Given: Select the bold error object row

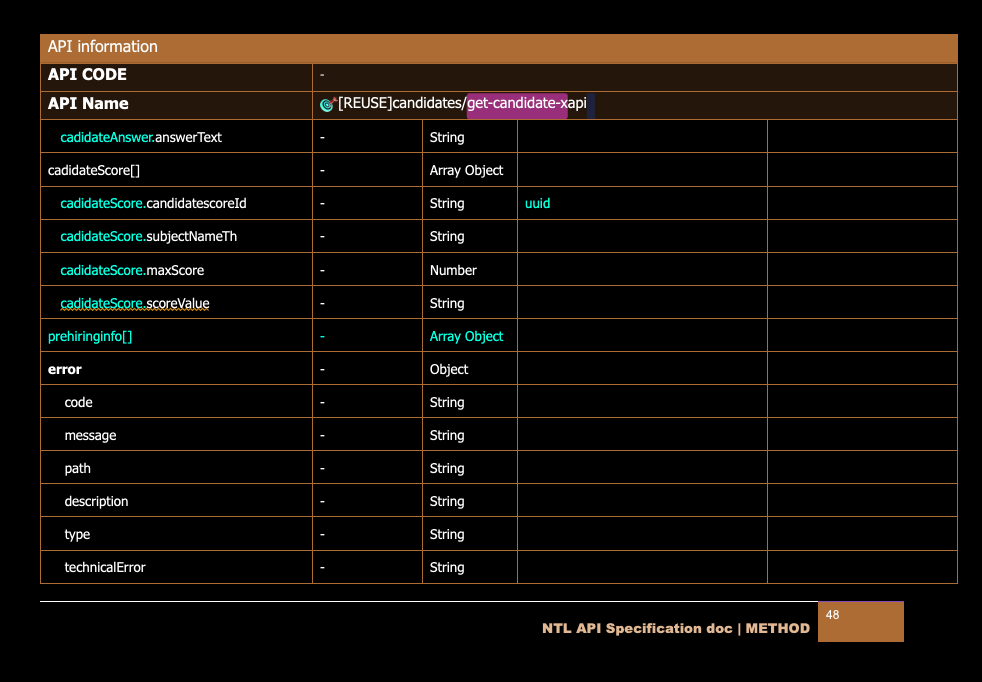Looking at the screenshot, I should [x=65, y=369].
